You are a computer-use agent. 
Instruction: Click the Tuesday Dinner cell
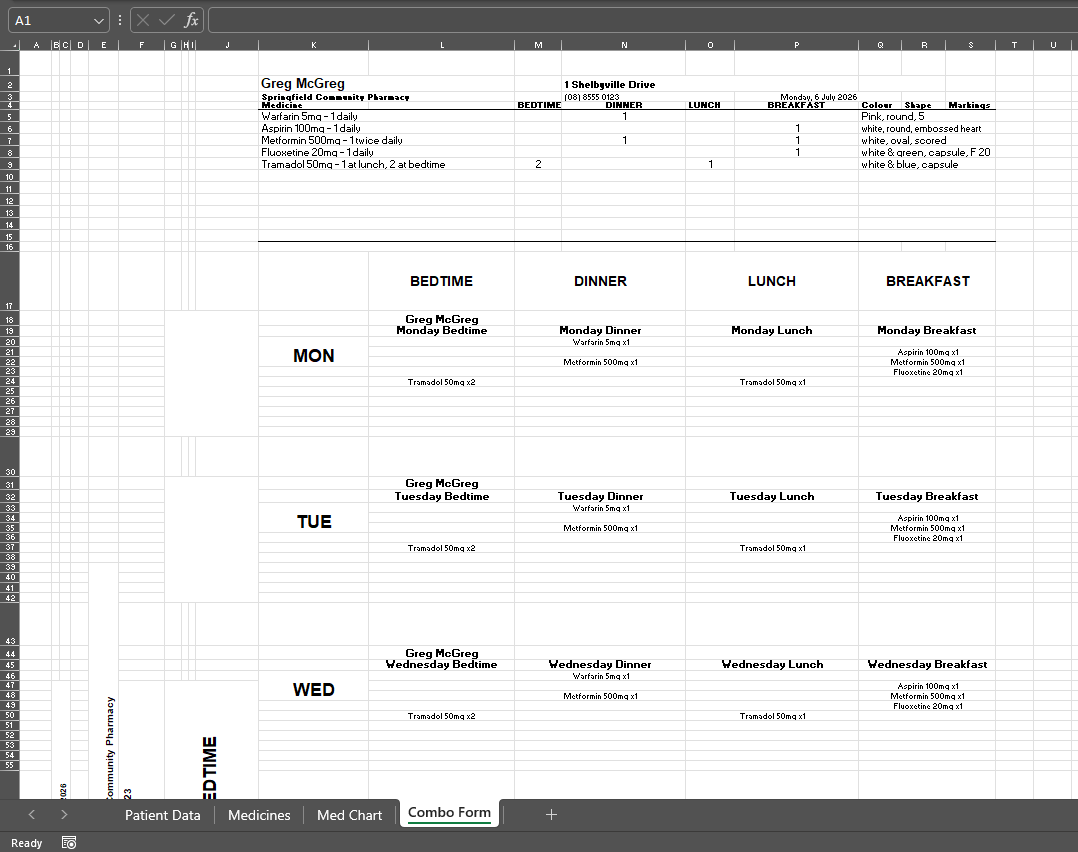click(x=600, y=496)
